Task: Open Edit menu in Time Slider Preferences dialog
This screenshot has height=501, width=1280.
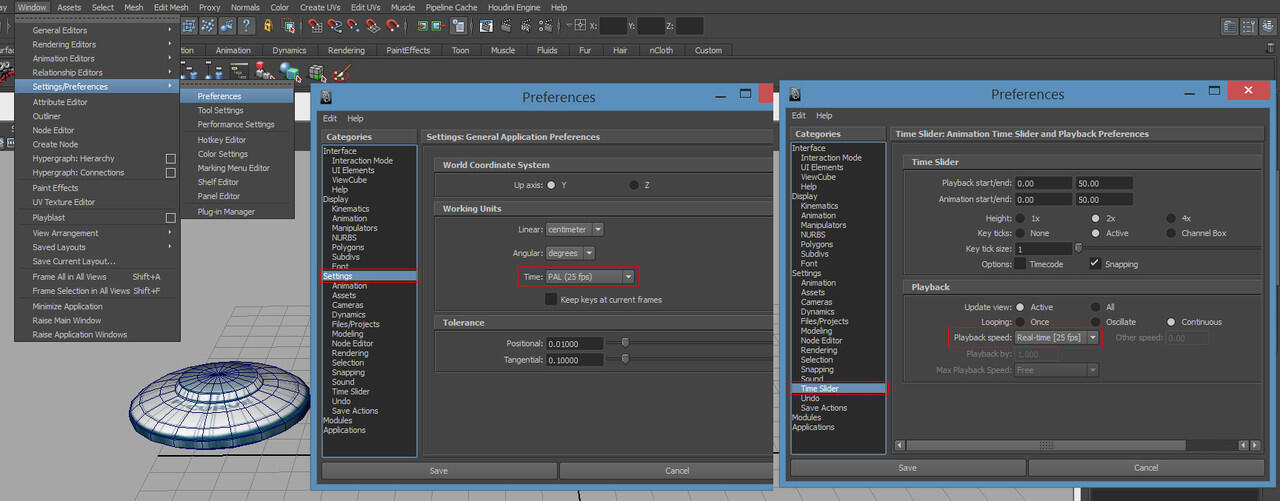Action: (798, 115)
